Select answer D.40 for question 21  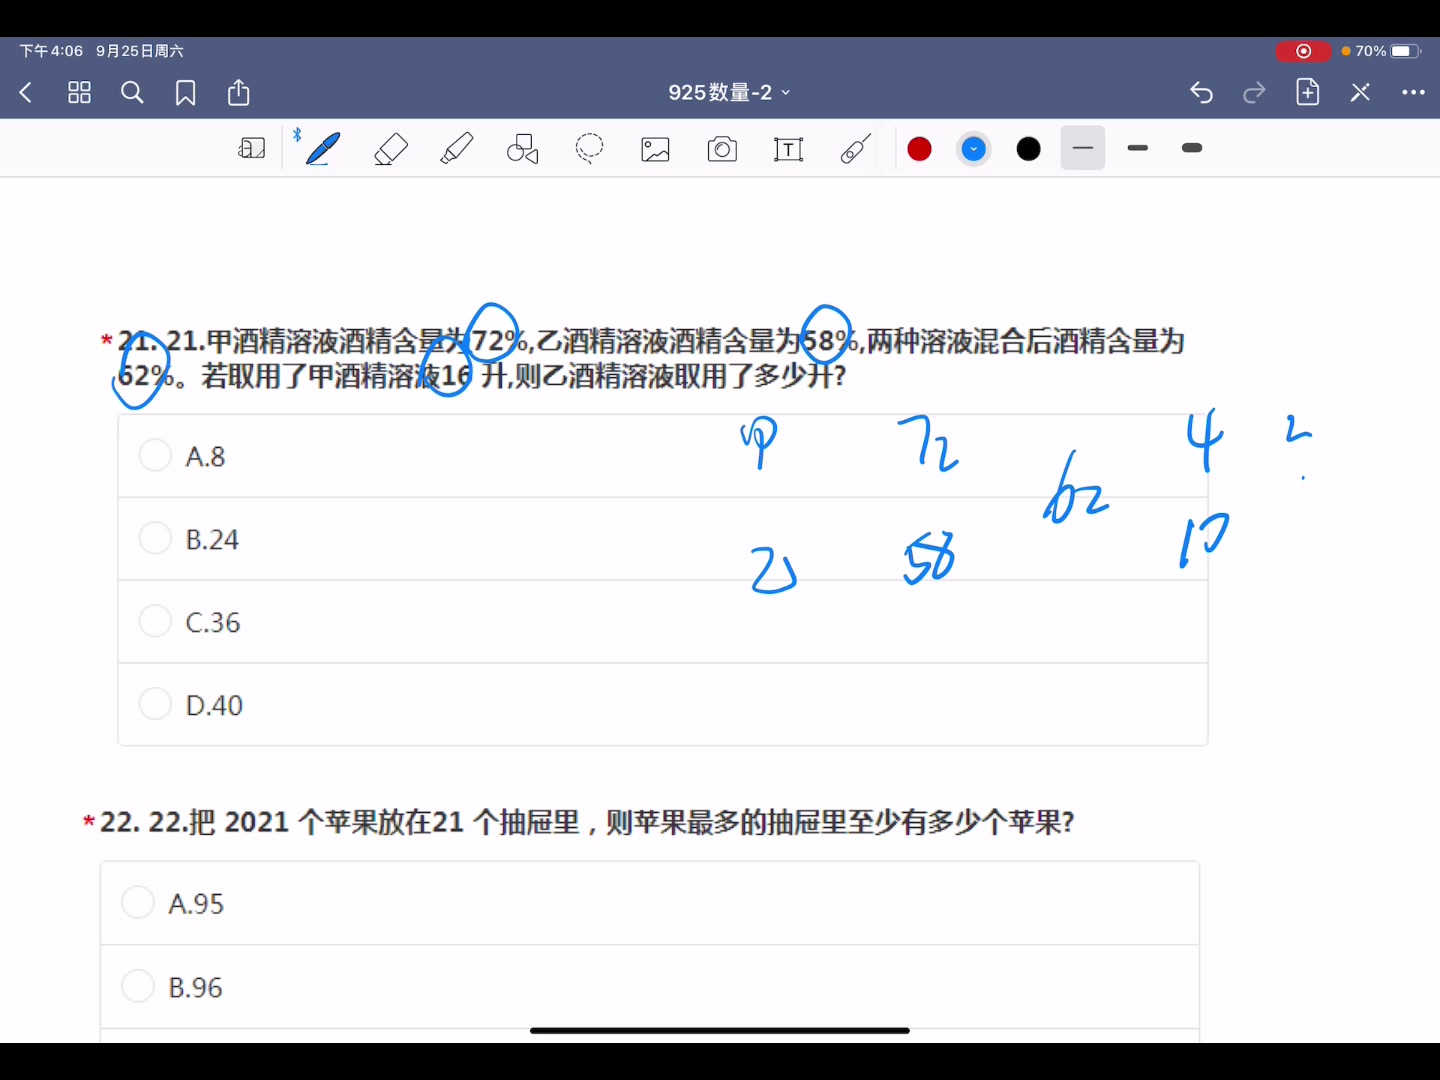(662, 705)
